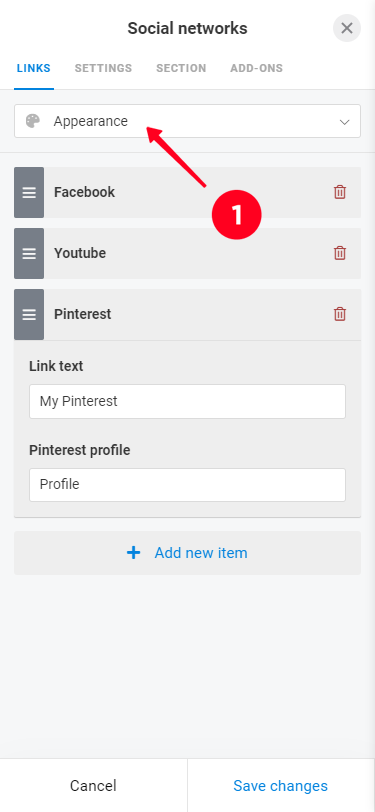Remove the Pinterest item via trash icon
The image size is (375, 812).
340,314
